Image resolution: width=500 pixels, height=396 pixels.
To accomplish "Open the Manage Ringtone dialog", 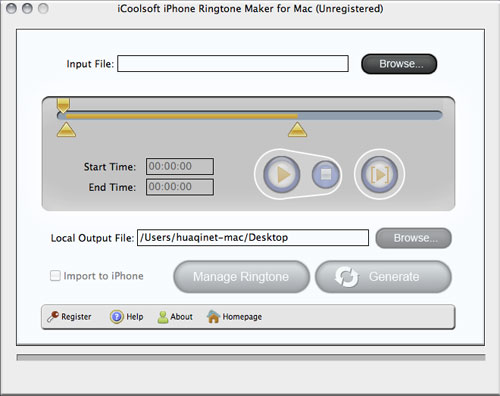I will (241, 277).
